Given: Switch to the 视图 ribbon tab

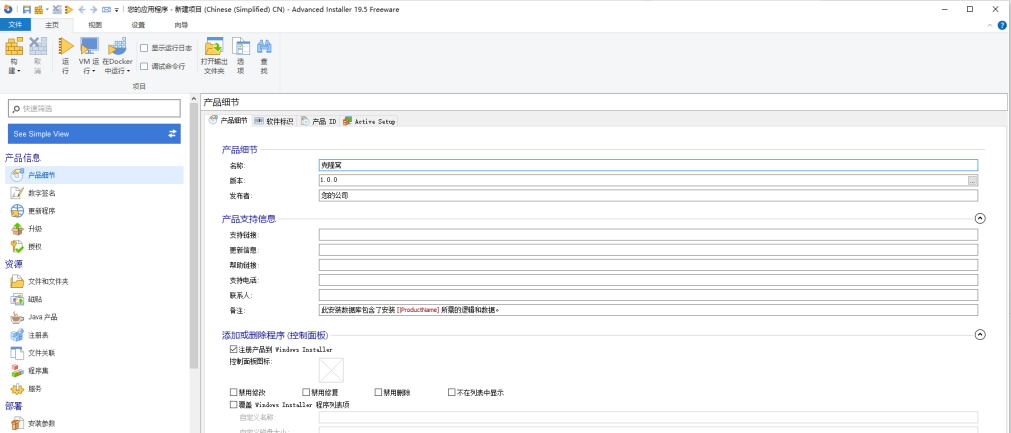Looking at the screenshot, I should click(x=95, y=25).
